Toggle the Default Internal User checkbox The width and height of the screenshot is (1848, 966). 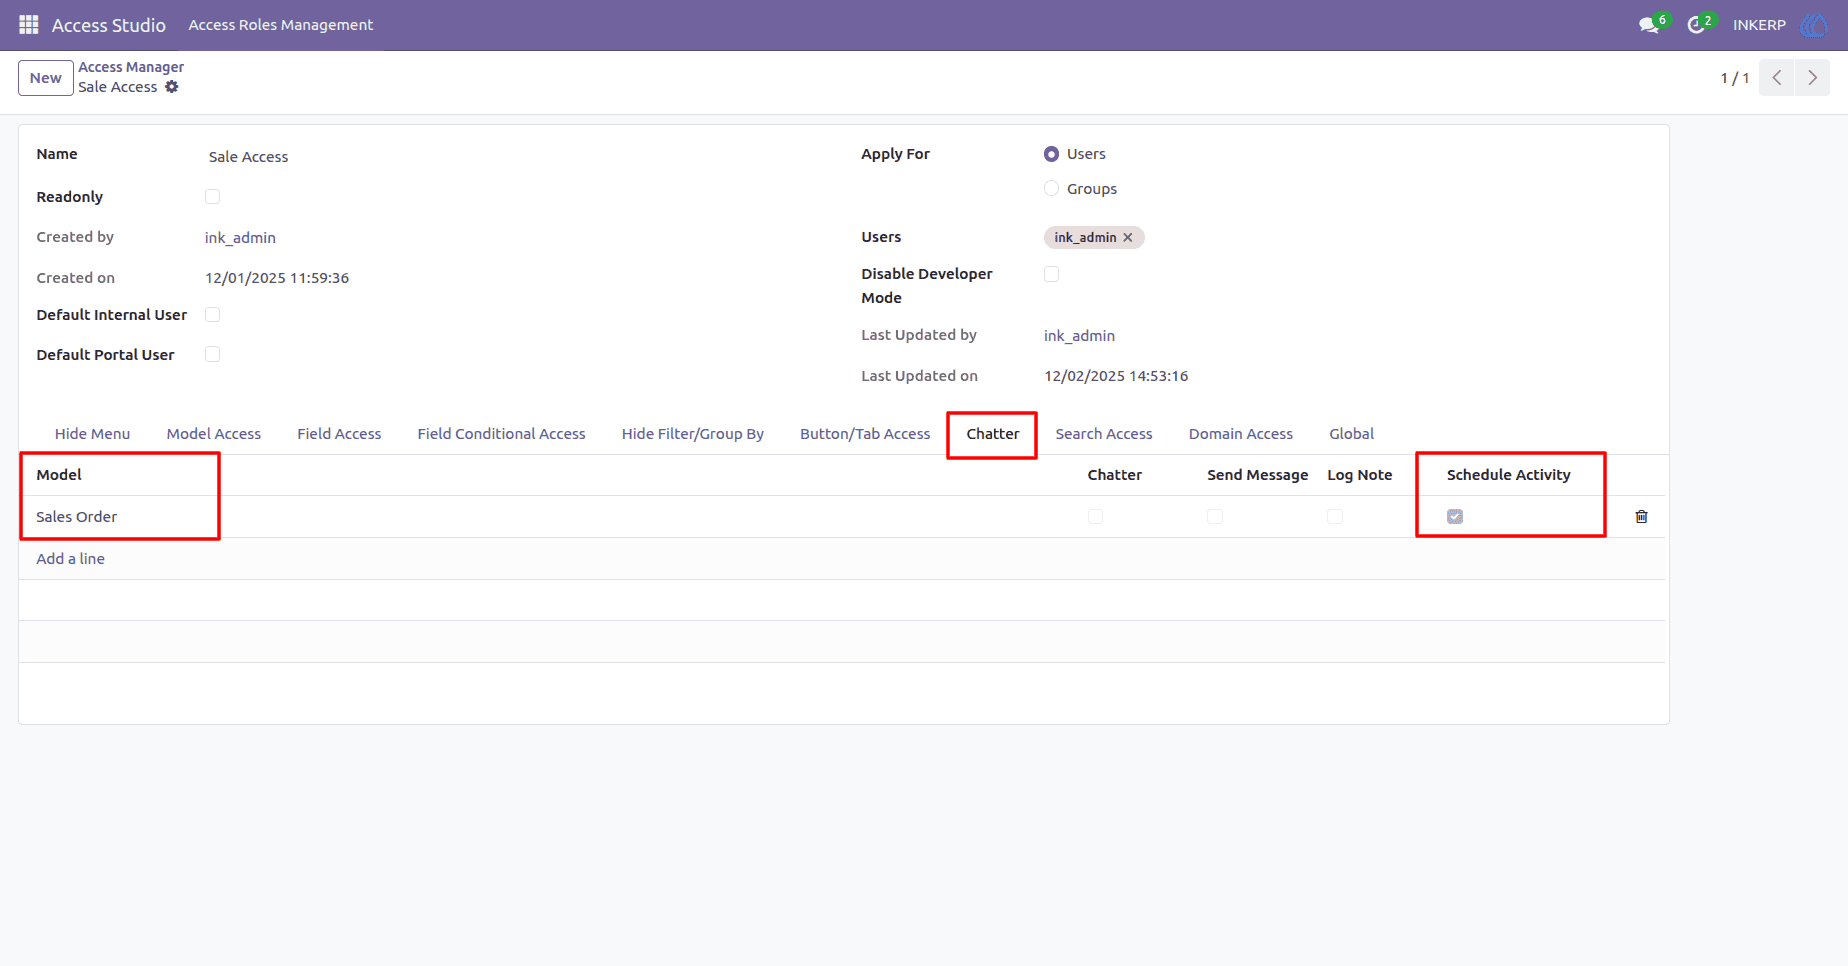[x=213, y=315]
